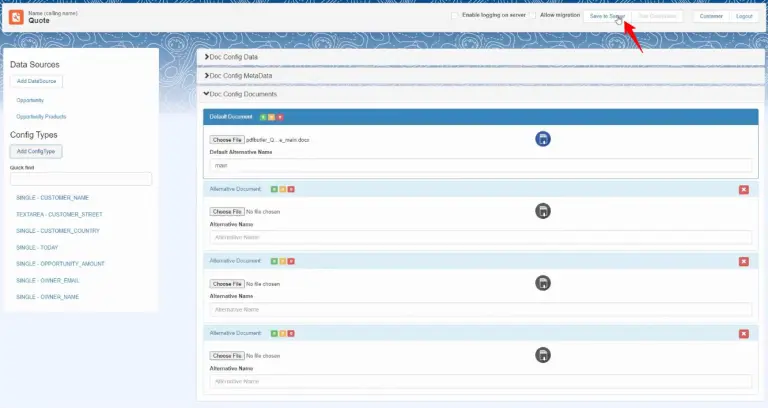Choose a file for the second Alternative Document

227,284
